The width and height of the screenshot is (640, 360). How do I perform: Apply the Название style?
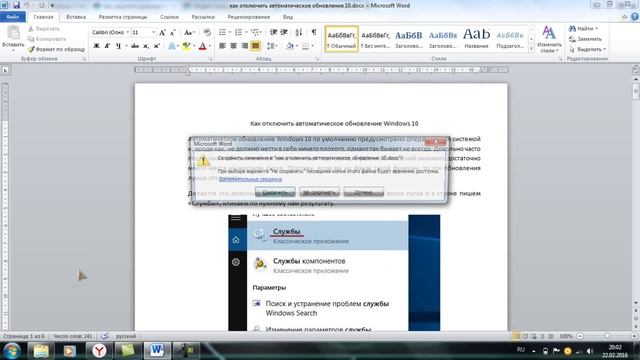pos(476,38)
